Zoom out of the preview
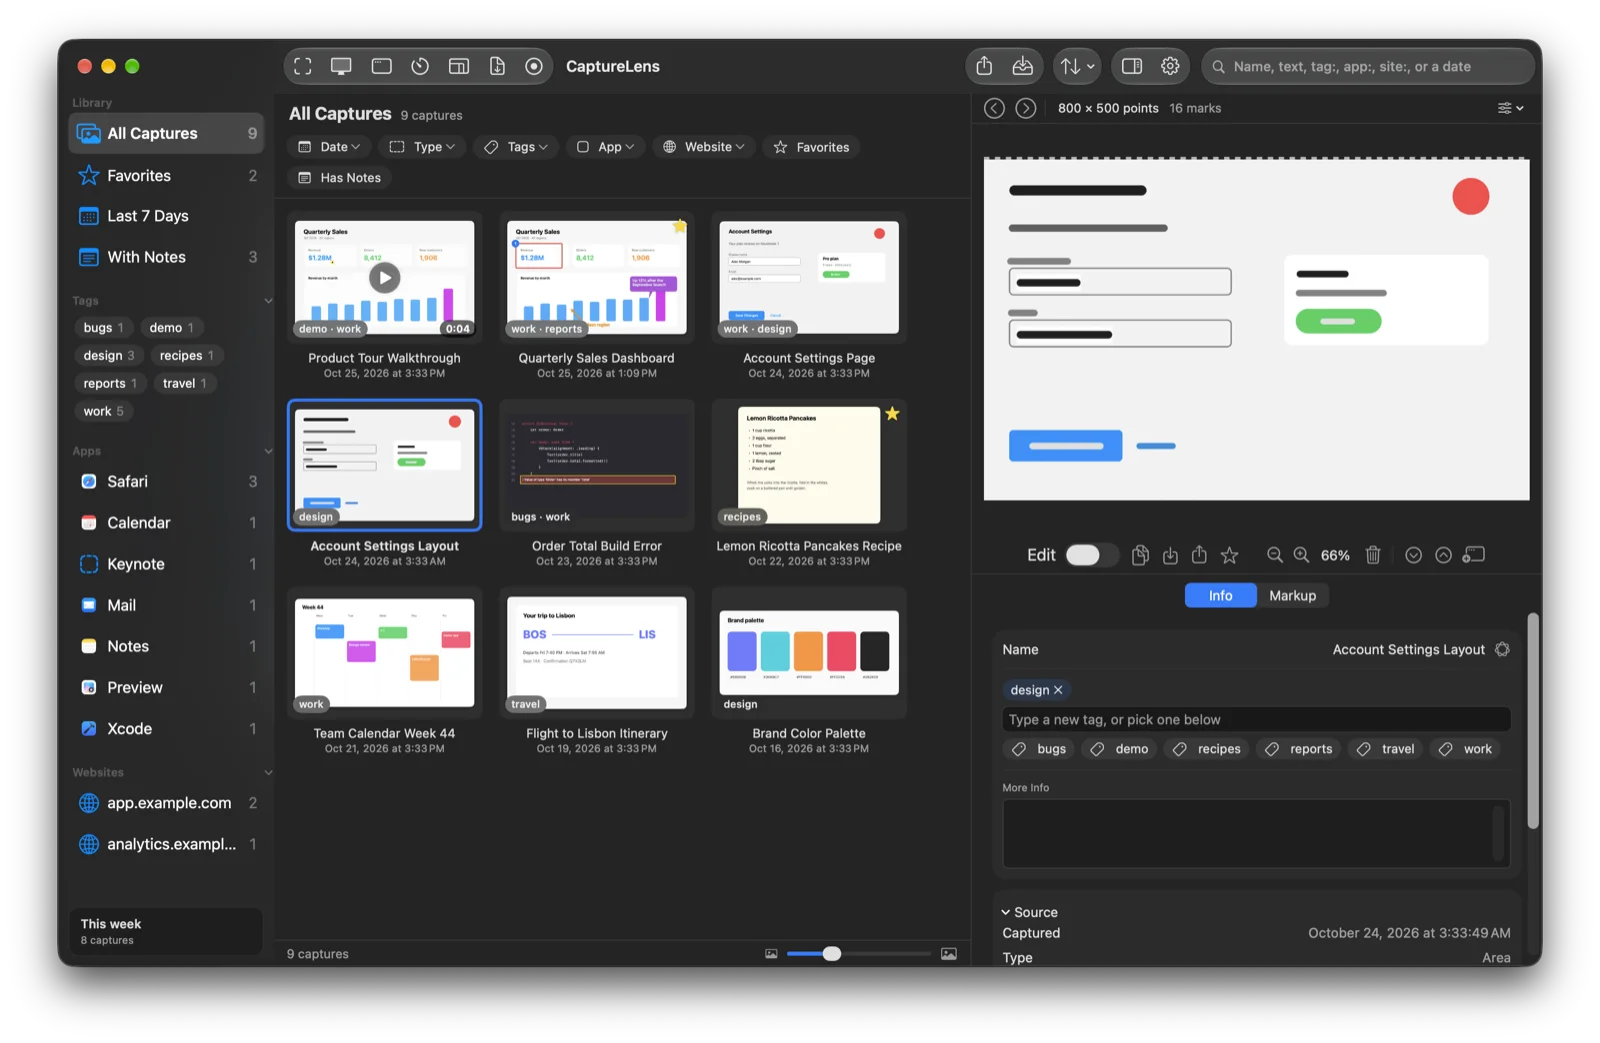The height and width of the screenshot is (1043, 1600). click(x=1274, y=555)
